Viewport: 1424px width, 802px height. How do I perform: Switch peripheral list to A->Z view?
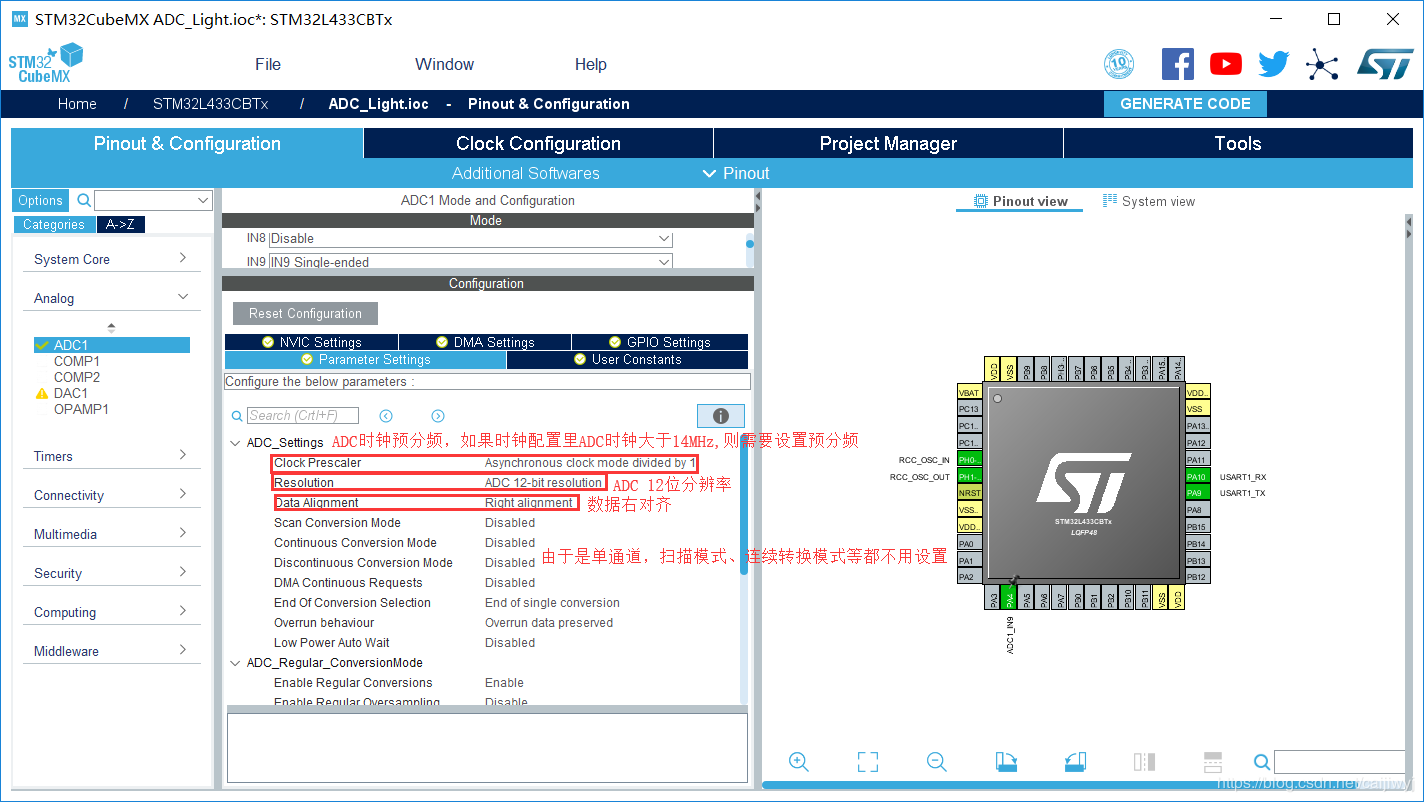pos(121,225)
